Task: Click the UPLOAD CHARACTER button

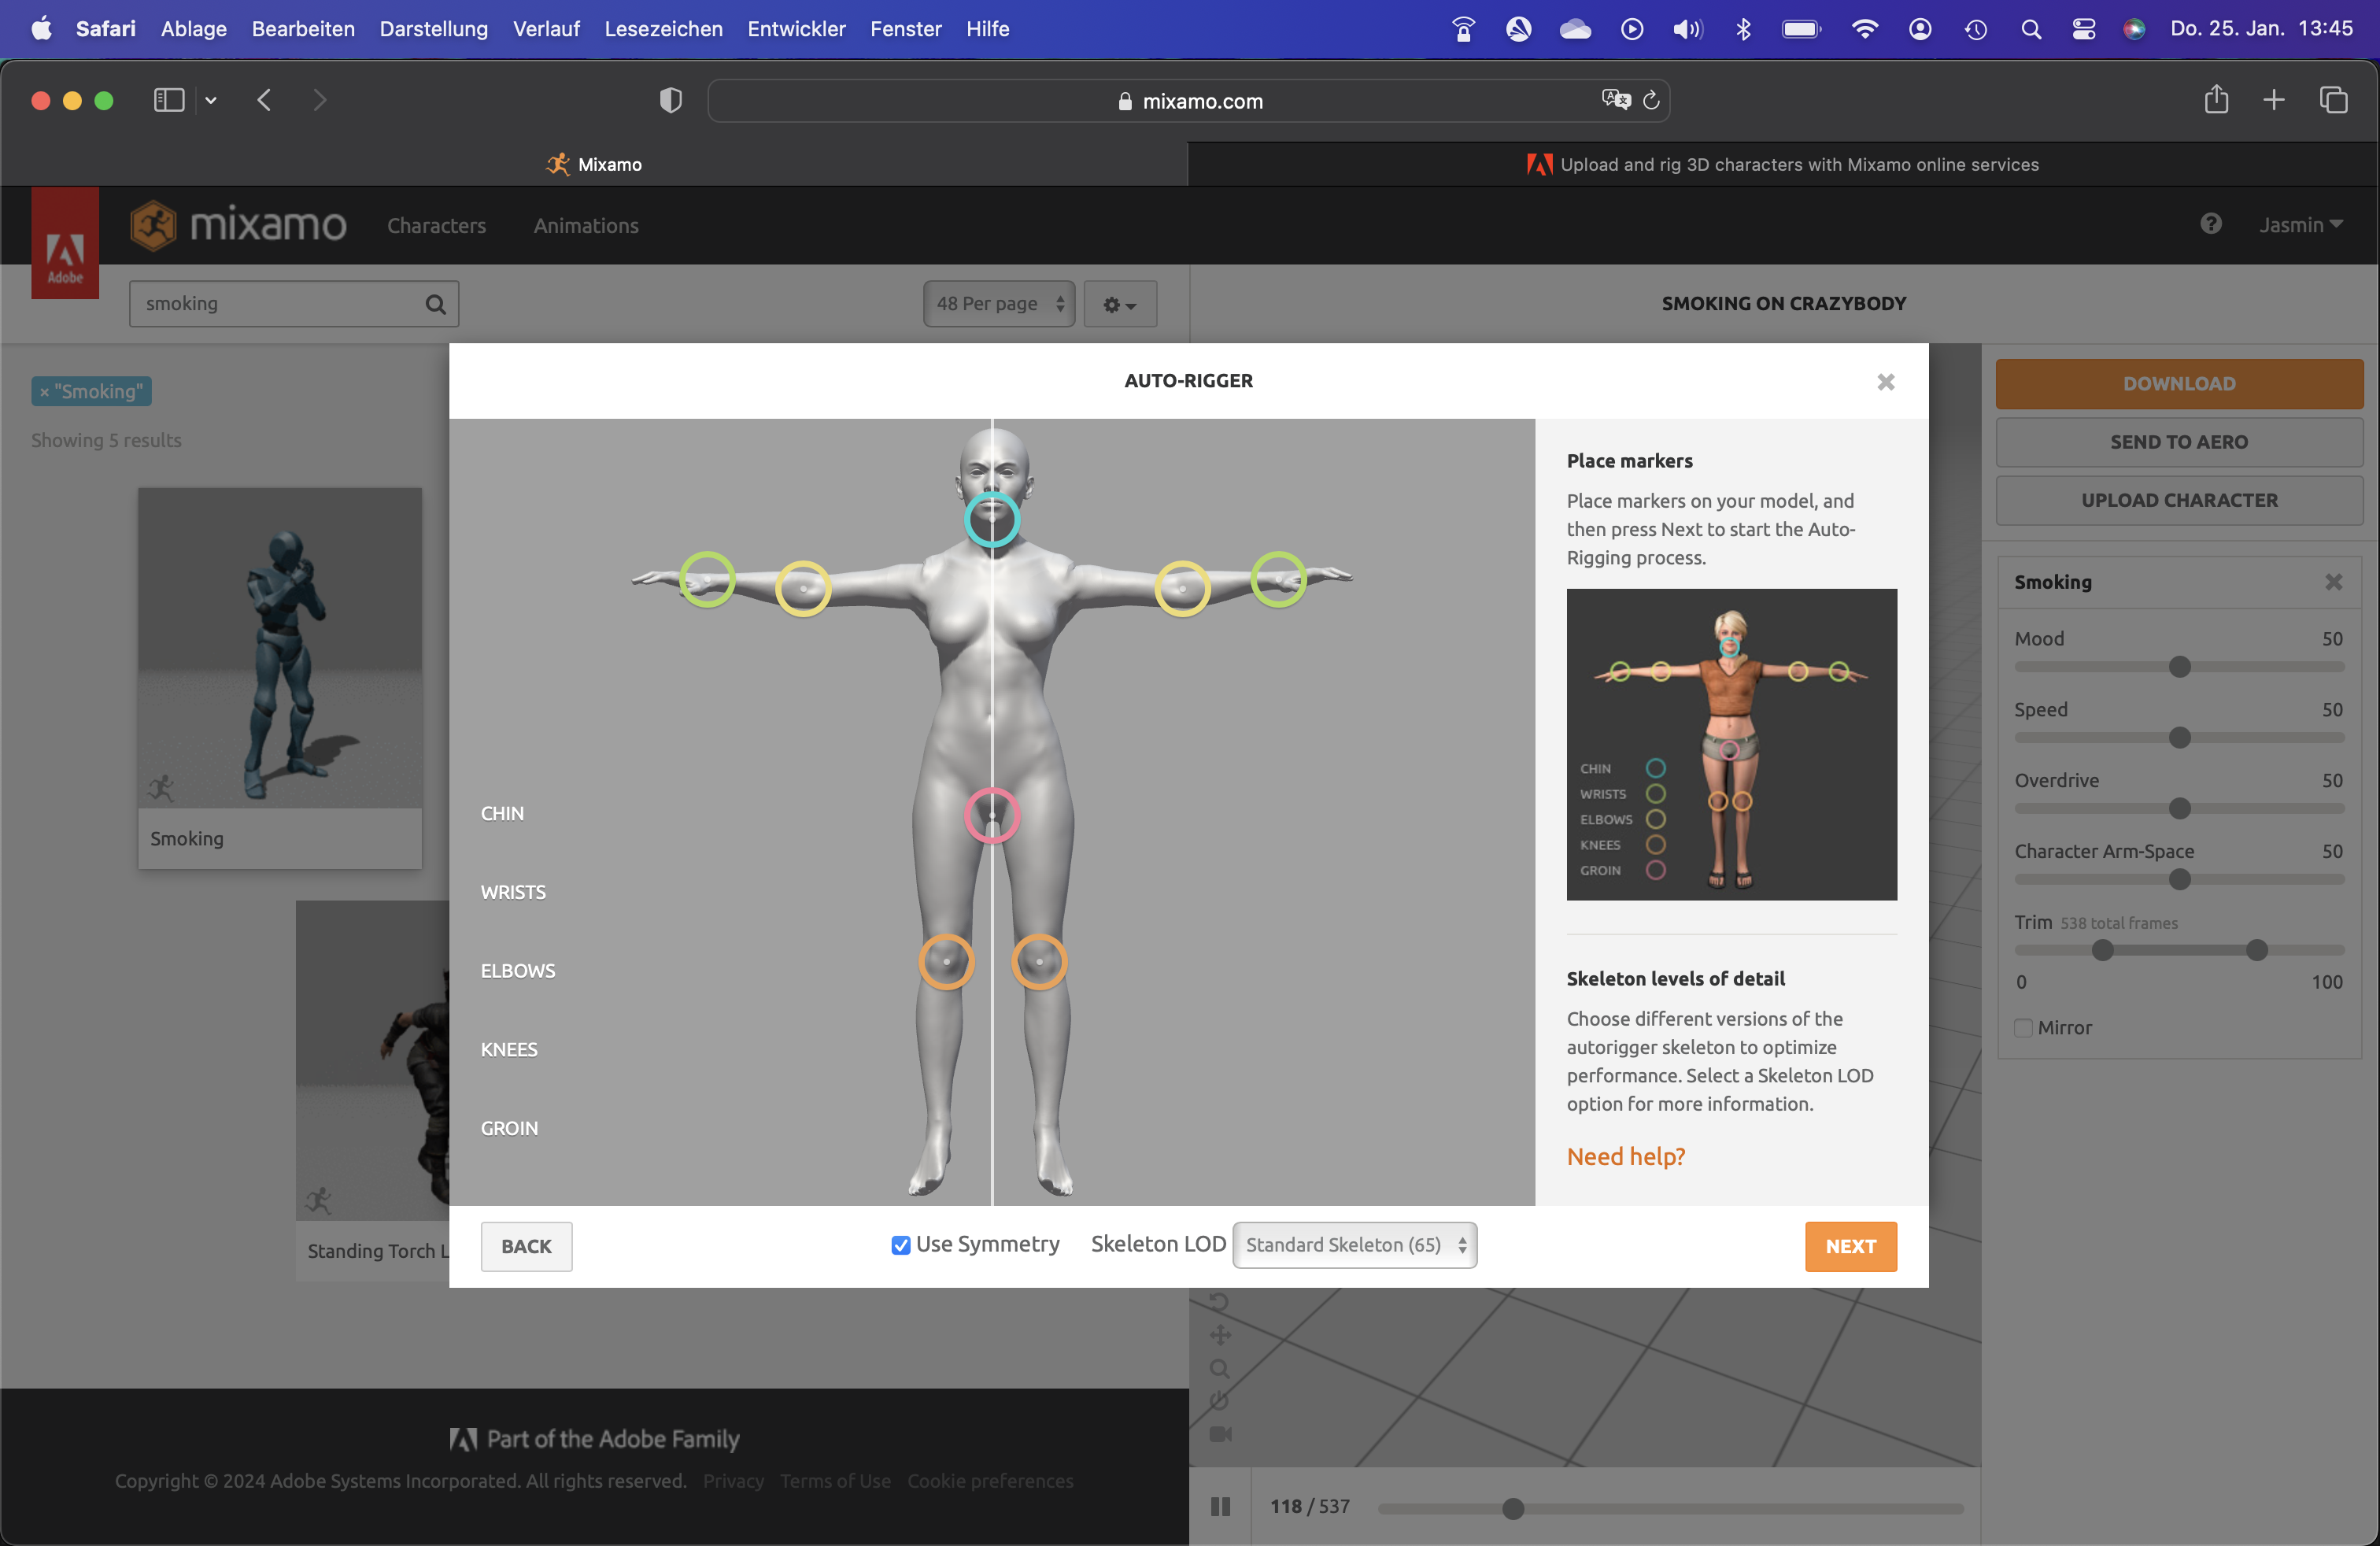Action: 2179,500
